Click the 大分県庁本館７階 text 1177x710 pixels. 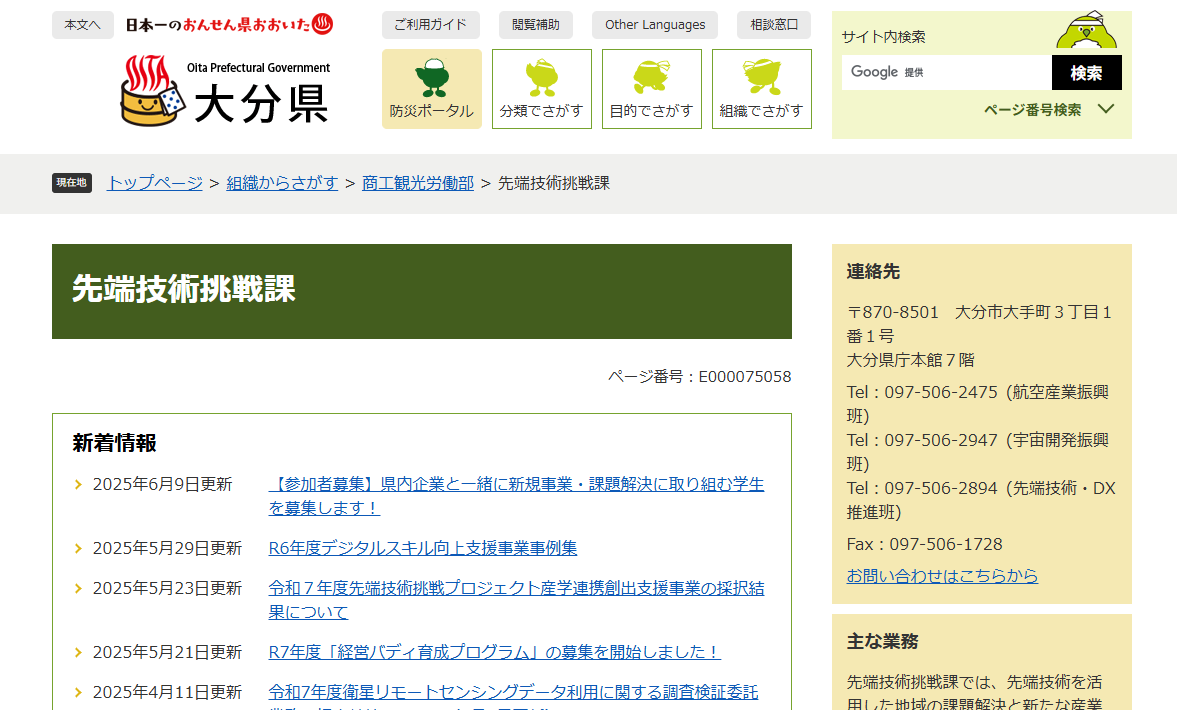click(x=911, y=360)
